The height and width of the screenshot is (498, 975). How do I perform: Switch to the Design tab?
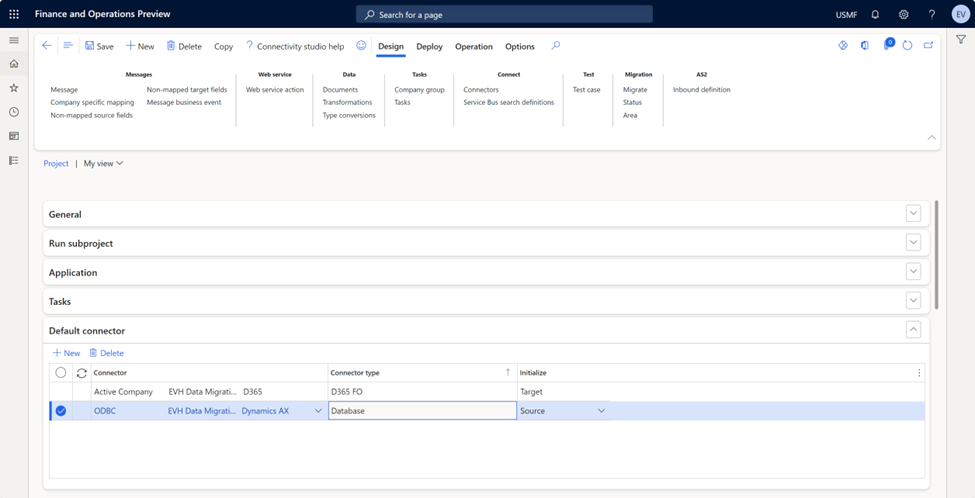pos(390,47)
